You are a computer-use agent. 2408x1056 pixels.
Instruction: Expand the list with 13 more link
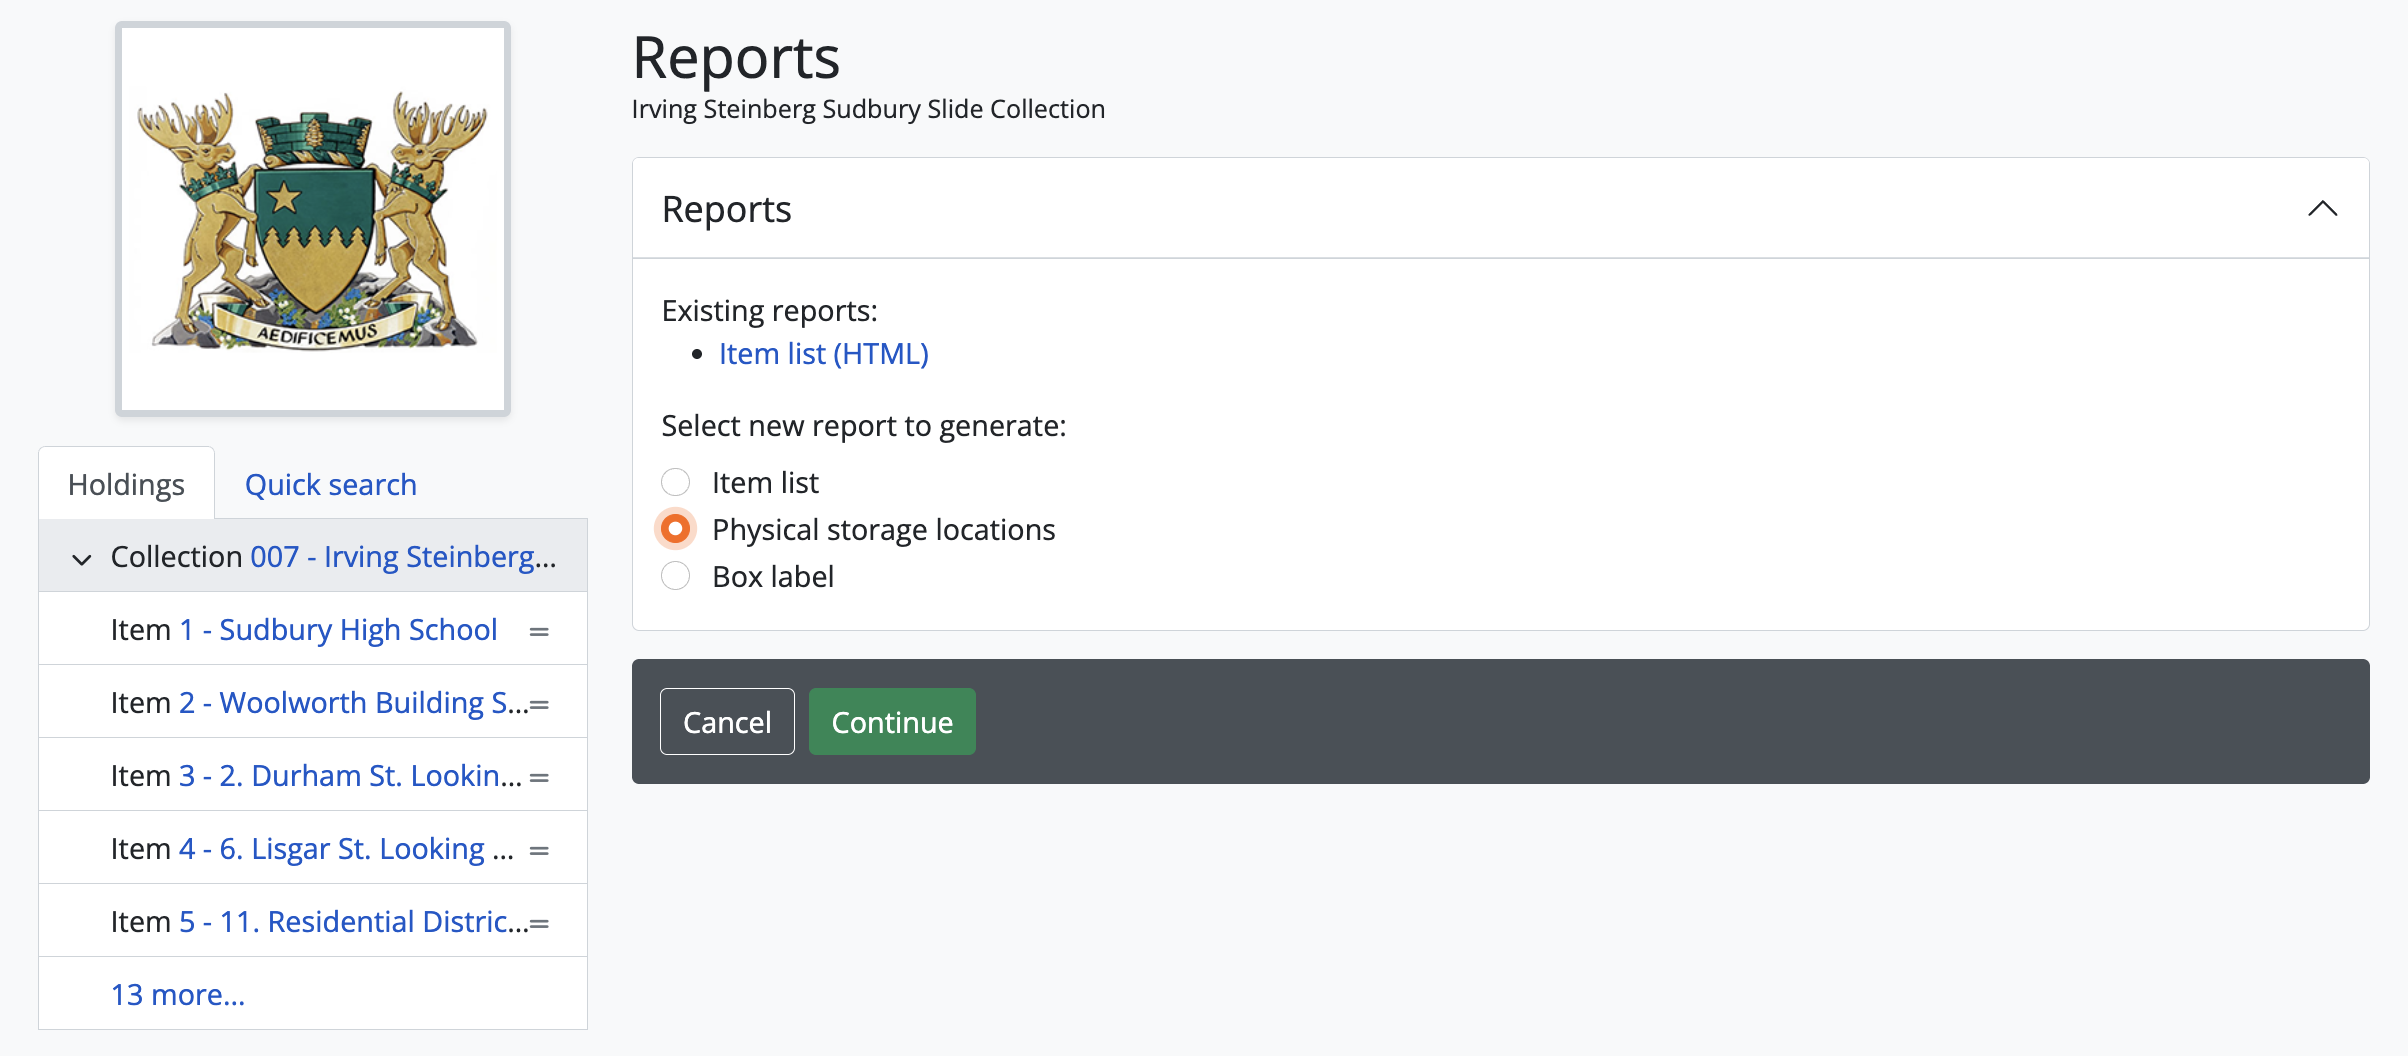(177, 994)
